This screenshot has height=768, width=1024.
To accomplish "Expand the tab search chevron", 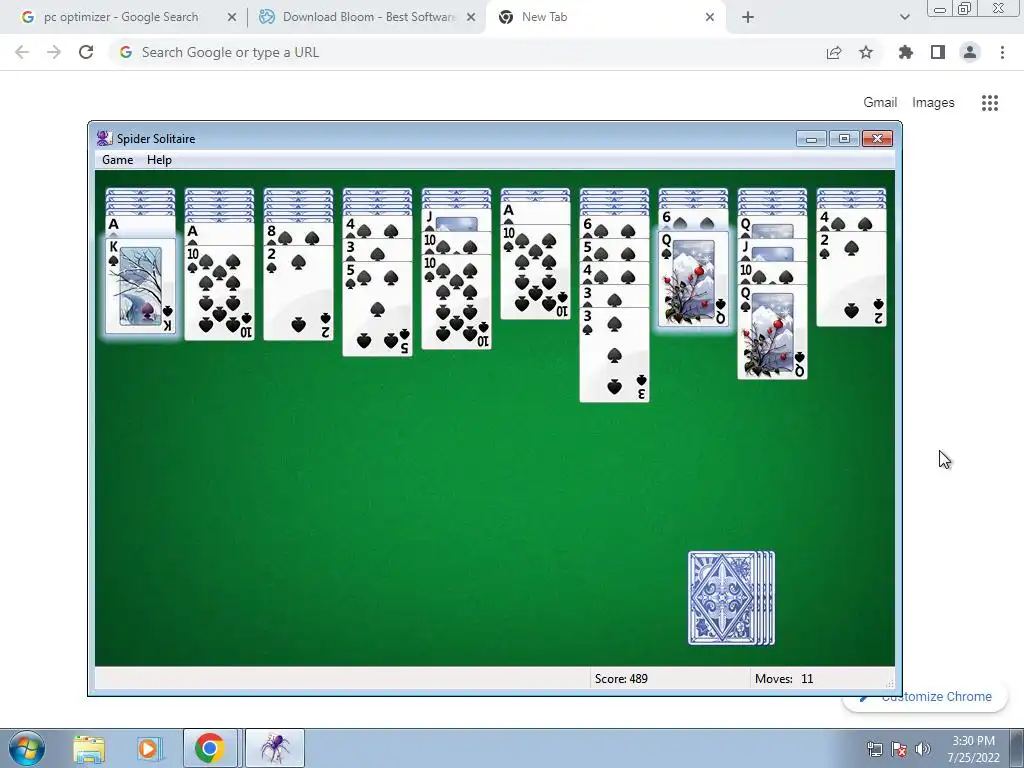I will point(904,18).
